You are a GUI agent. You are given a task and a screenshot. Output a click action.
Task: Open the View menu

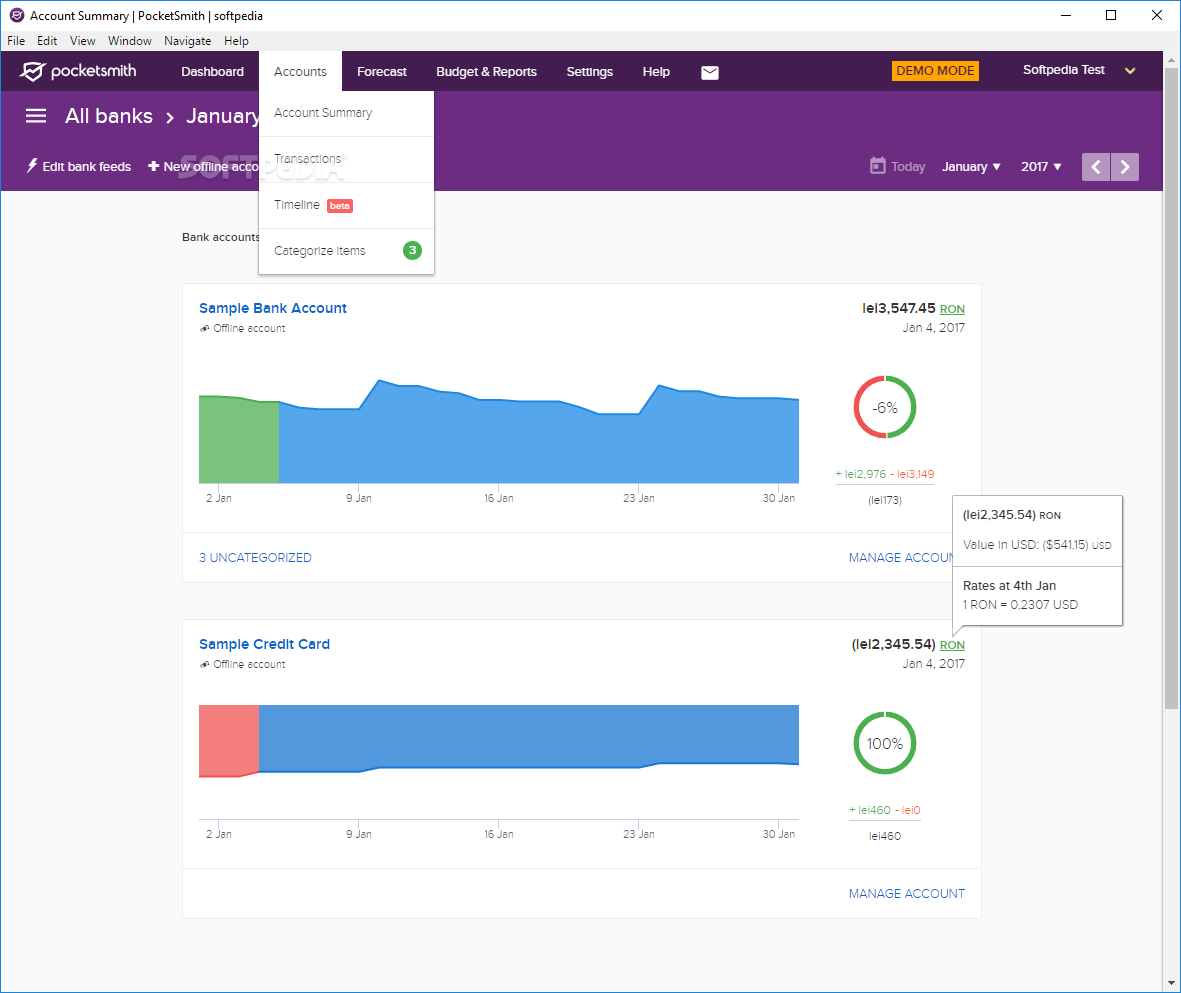(82, 41)
